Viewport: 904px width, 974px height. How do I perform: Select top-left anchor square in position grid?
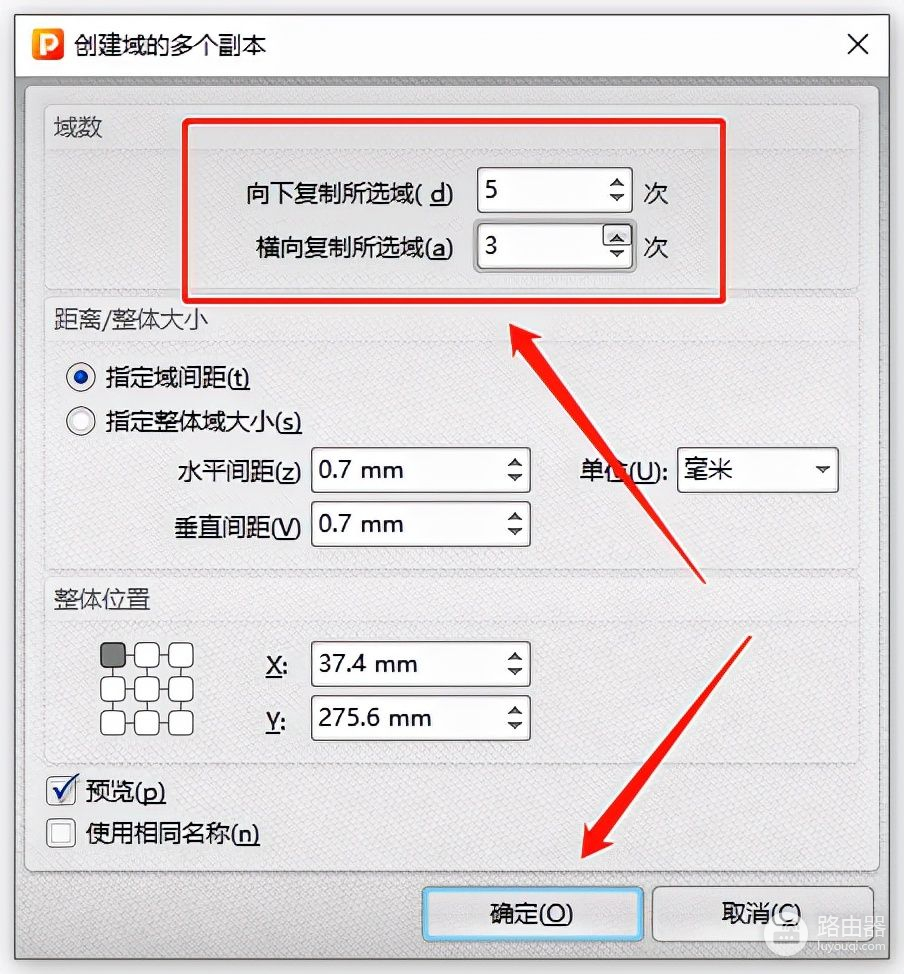click(x=113, y=655)
